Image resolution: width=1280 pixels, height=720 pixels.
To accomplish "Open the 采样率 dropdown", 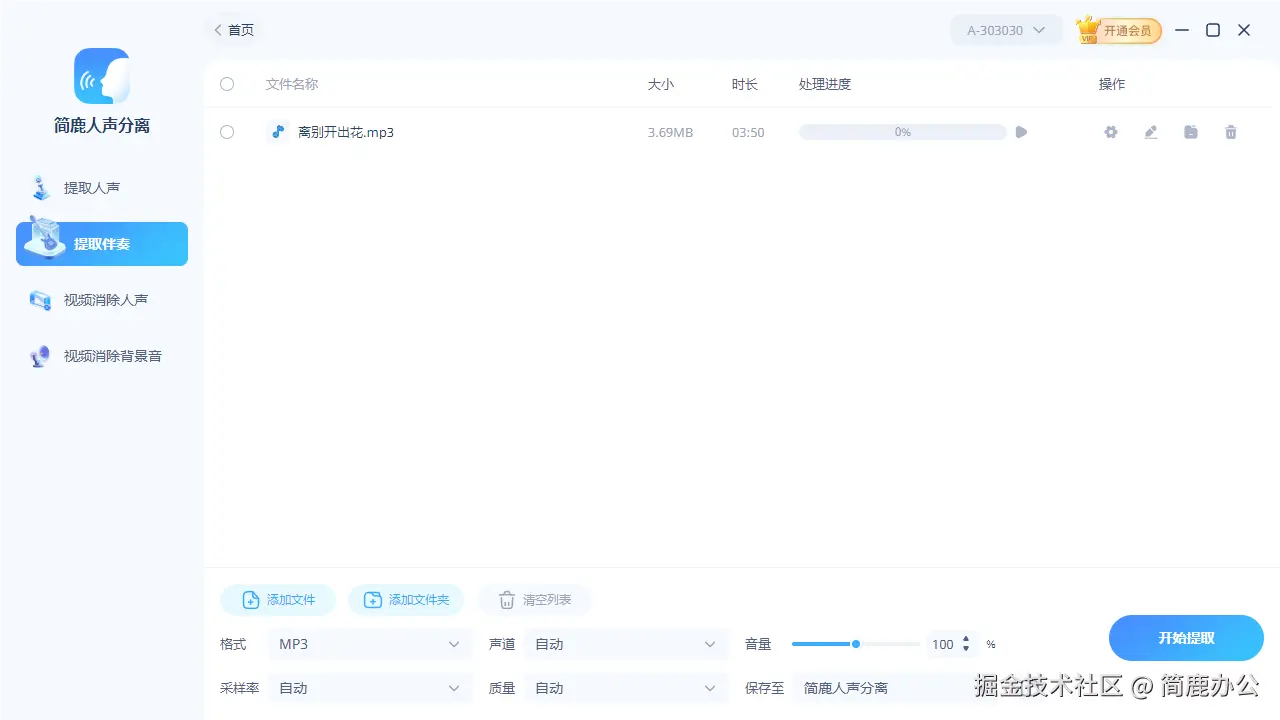I will [370, 688].
